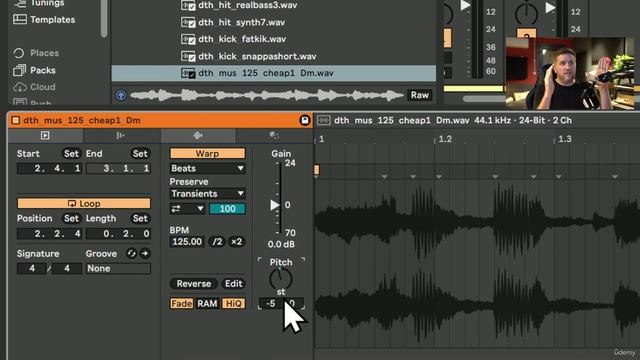Toggle the Warp button
This screenshot has width=640, height=360.
(207, 153)
